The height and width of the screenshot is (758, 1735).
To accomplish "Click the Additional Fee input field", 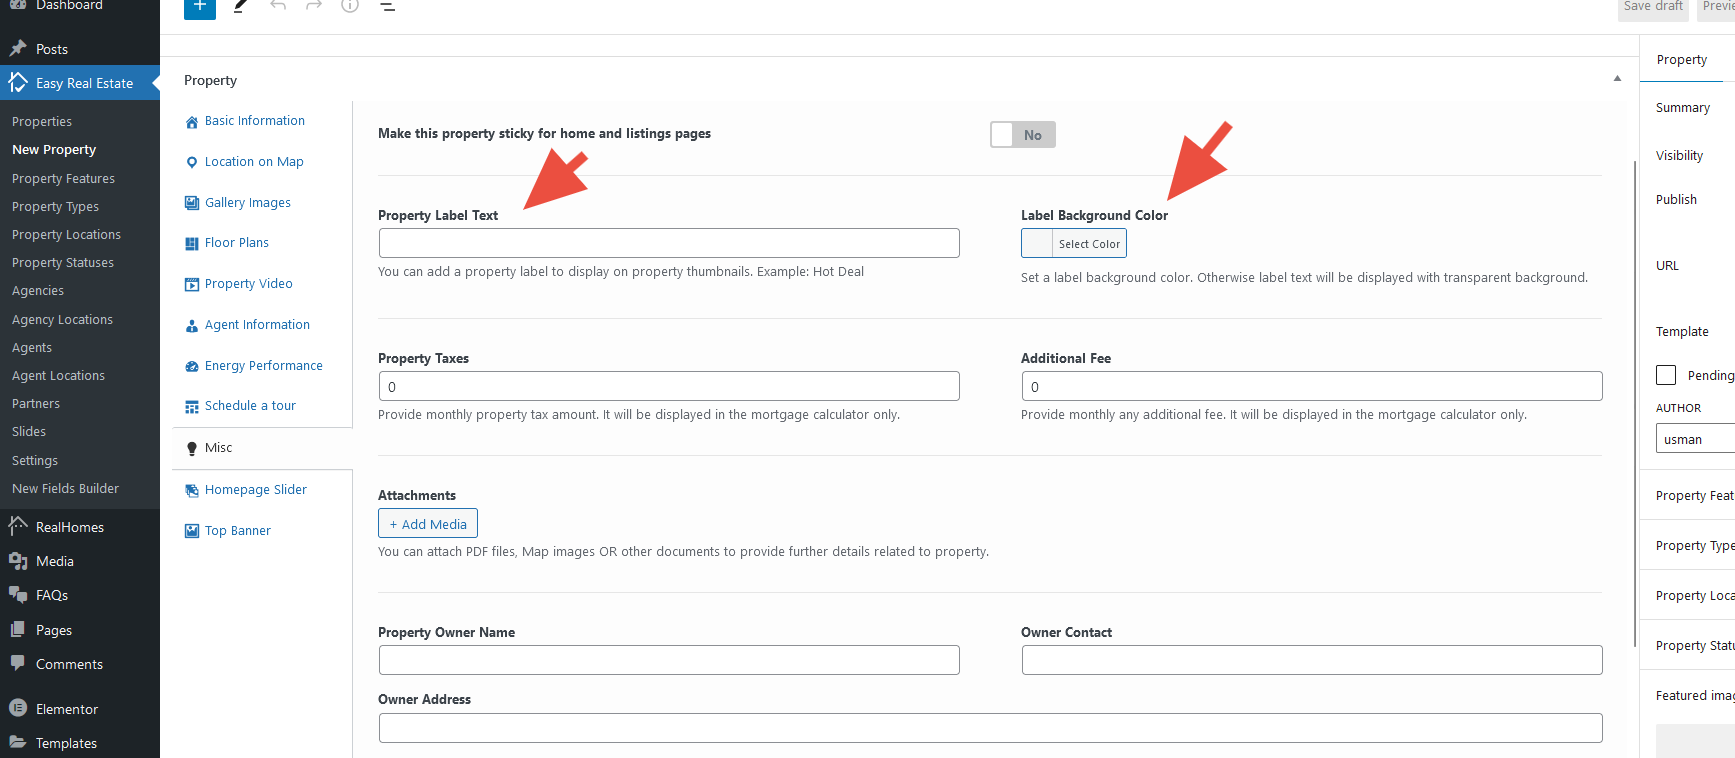I will tap(1312, 386).
